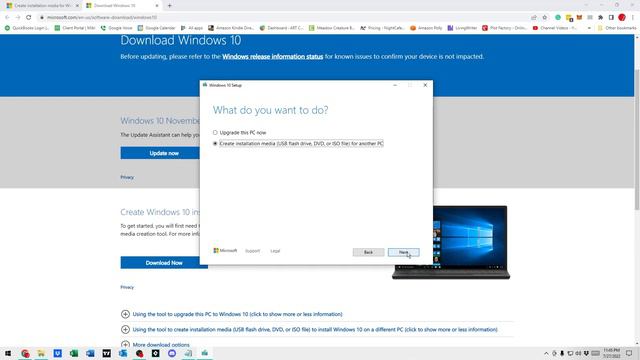Toggle the browser side panel icon
Screen dimensions: 640x360
pos(611,18)
